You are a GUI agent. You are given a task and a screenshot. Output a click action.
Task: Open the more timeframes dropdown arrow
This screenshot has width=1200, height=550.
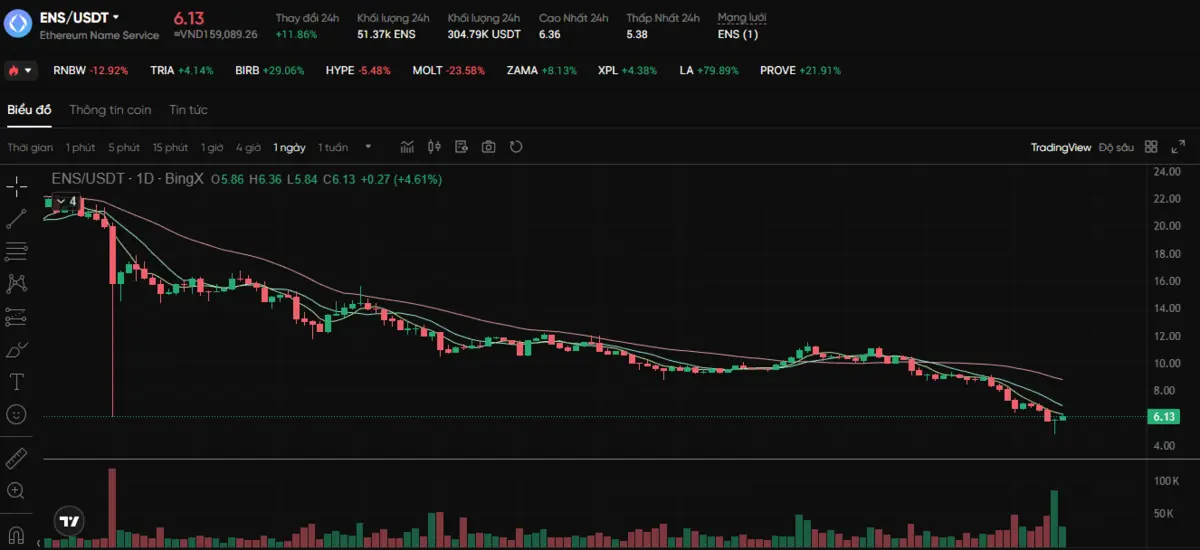click(368, 147)
